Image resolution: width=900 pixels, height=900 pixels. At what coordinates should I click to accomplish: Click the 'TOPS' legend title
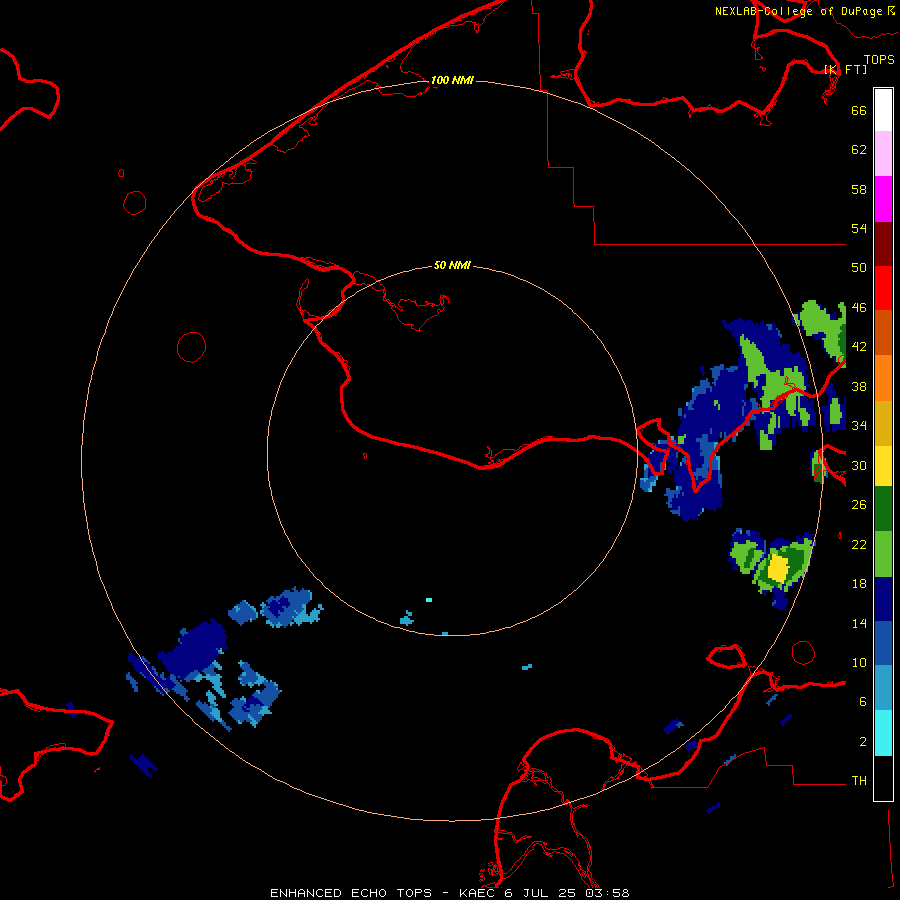879,59
